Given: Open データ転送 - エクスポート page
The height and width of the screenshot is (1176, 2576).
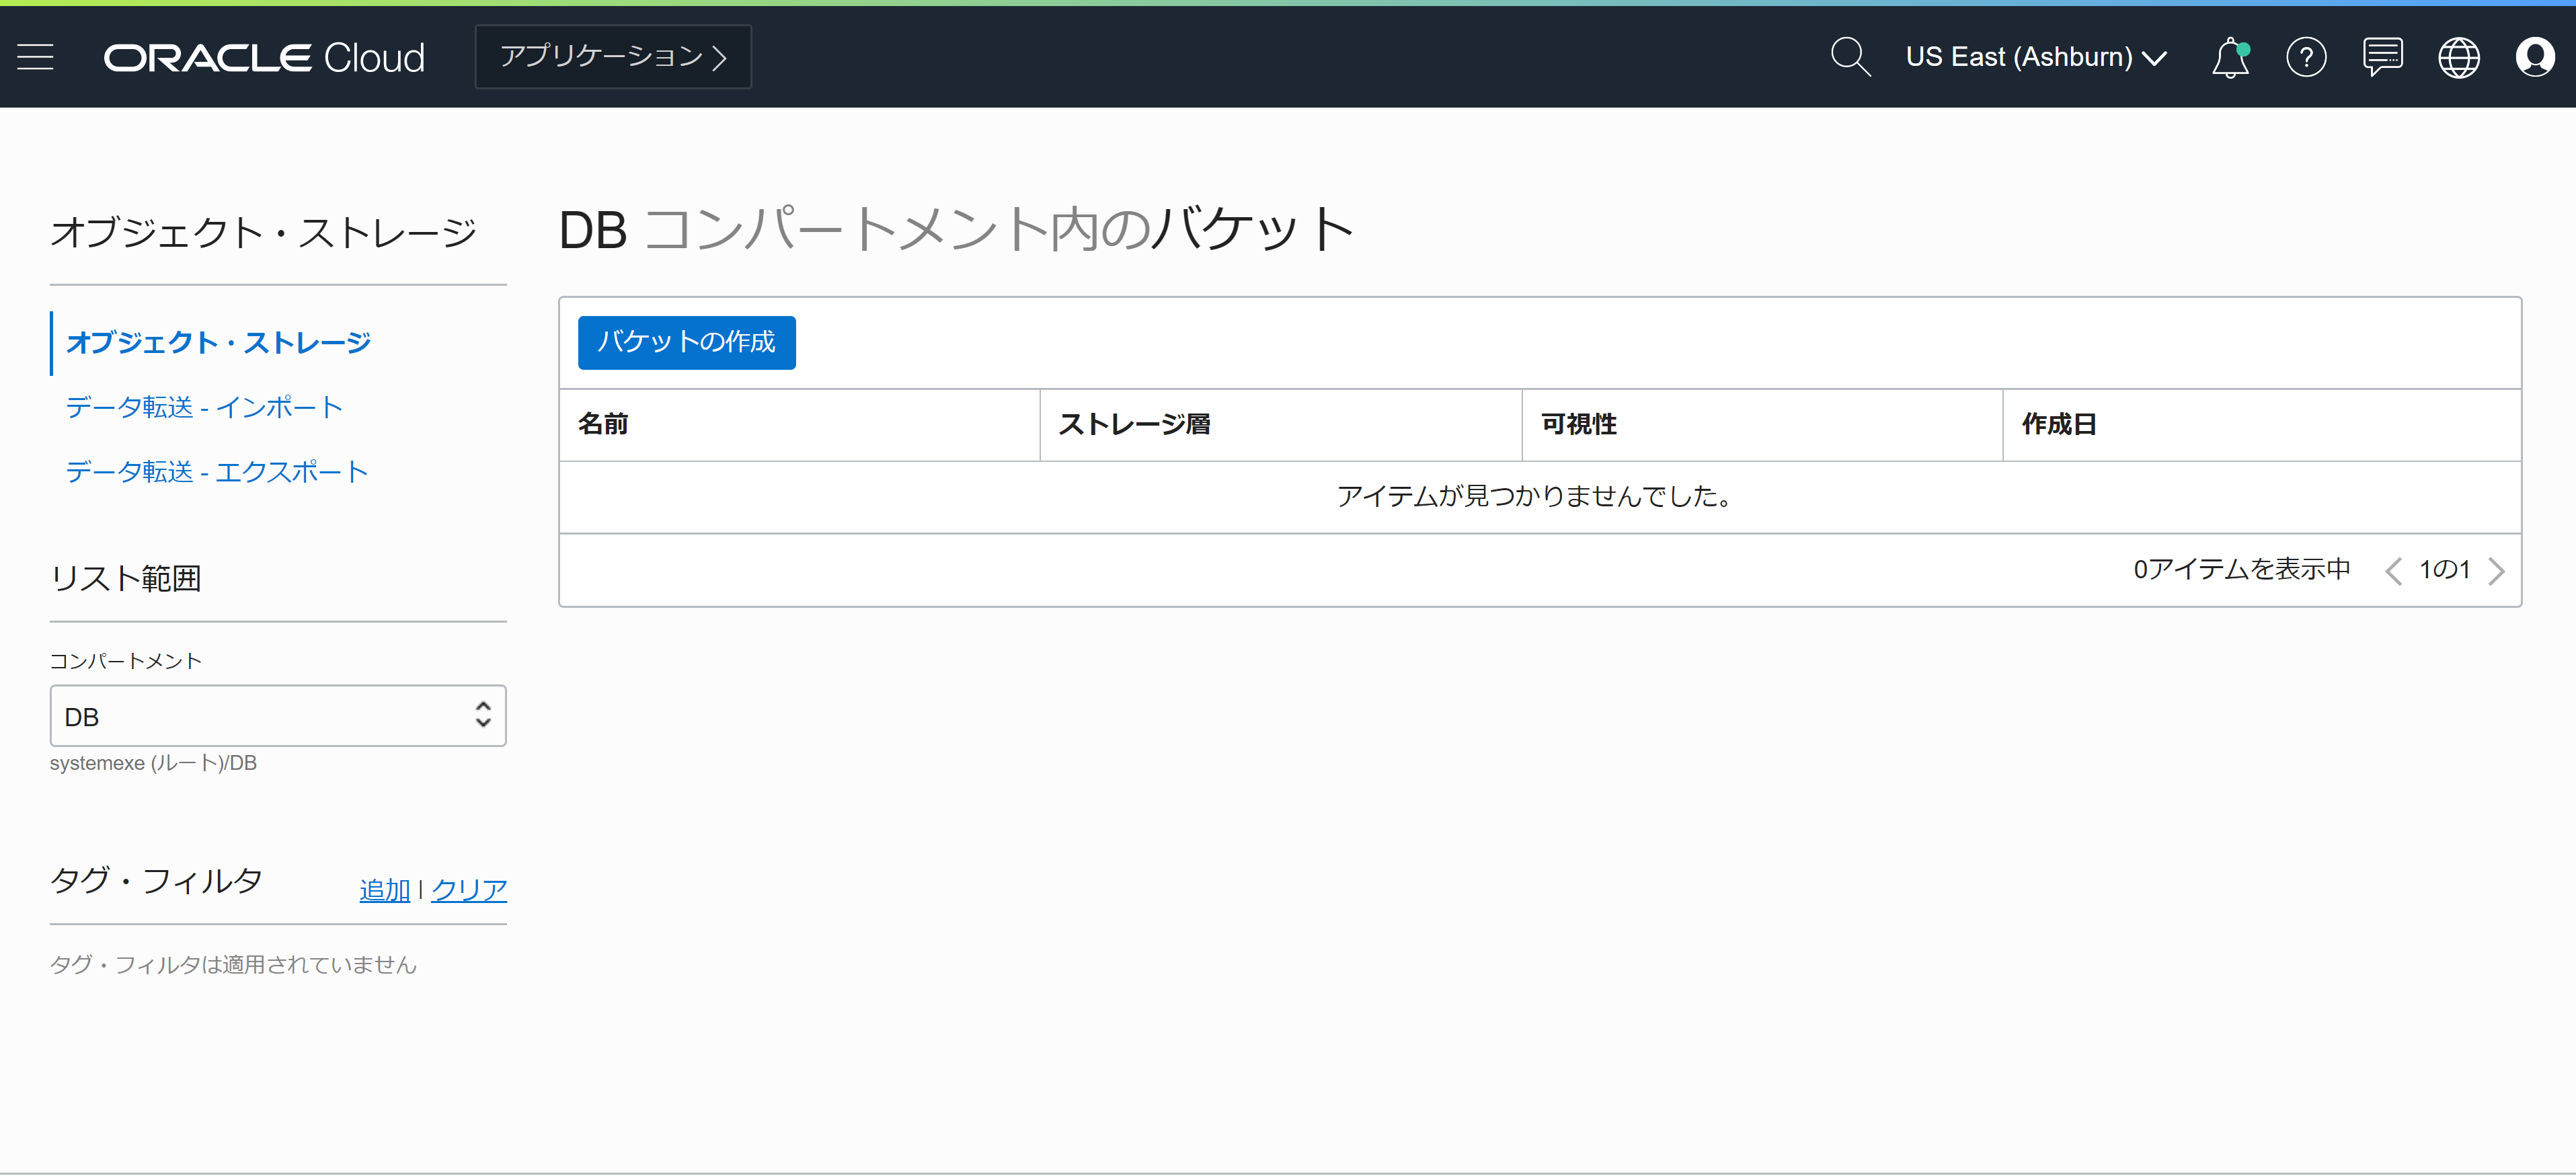Looking at the screenshot, I should (x=217, y=472).
